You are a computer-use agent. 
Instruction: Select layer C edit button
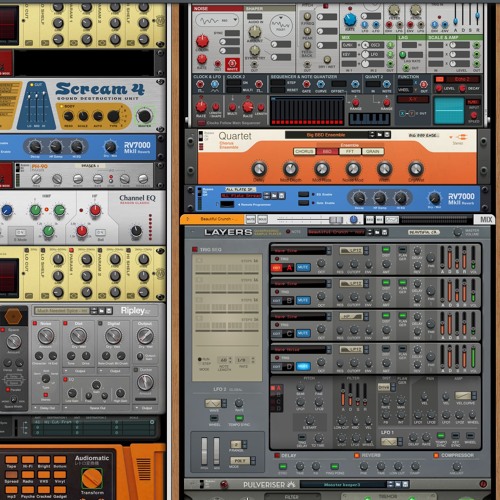(x=277, y=333)
